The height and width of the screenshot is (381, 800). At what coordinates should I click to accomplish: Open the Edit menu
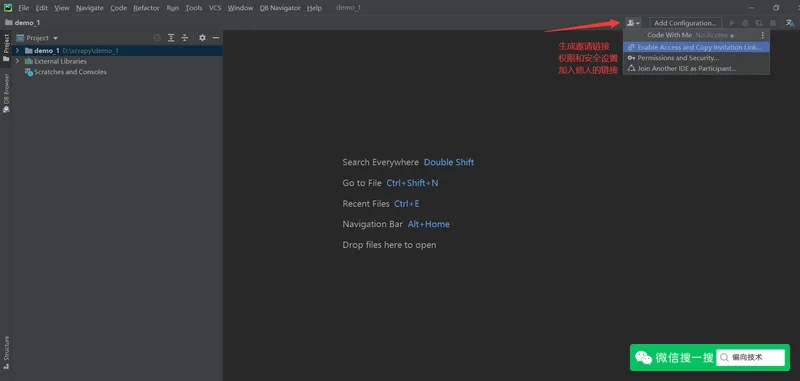42,8
